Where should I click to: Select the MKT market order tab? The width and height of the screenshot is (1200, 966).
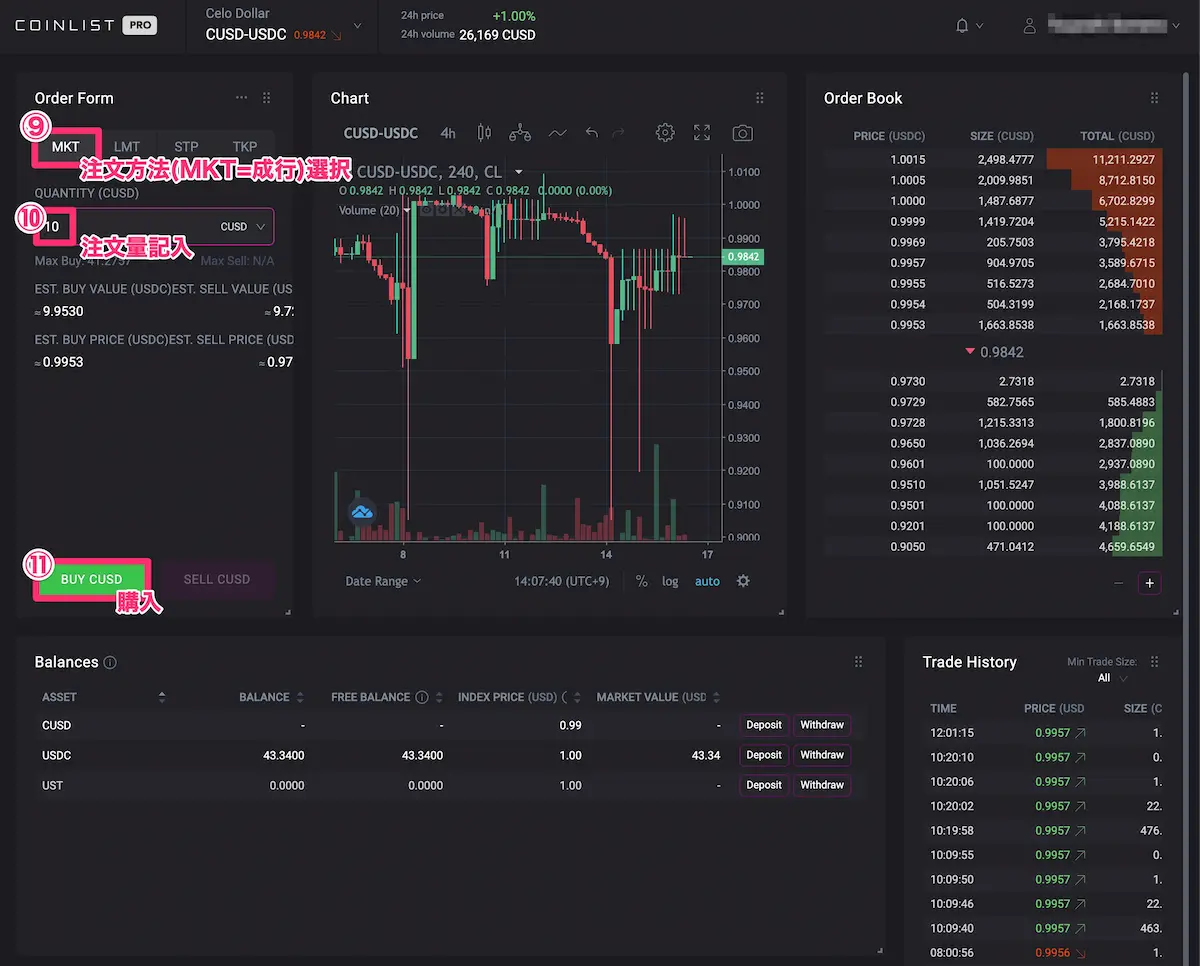(x=66, y=147)
